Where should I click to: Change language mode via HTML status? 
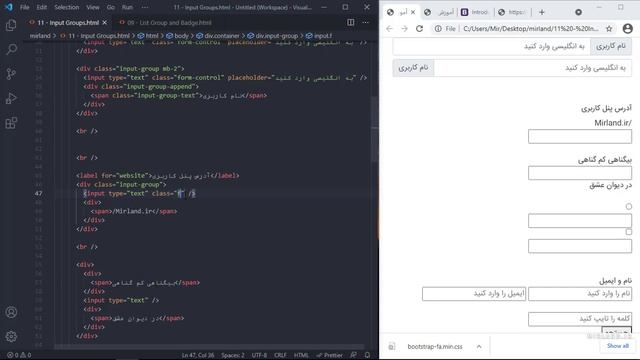(x=301, y=355)
